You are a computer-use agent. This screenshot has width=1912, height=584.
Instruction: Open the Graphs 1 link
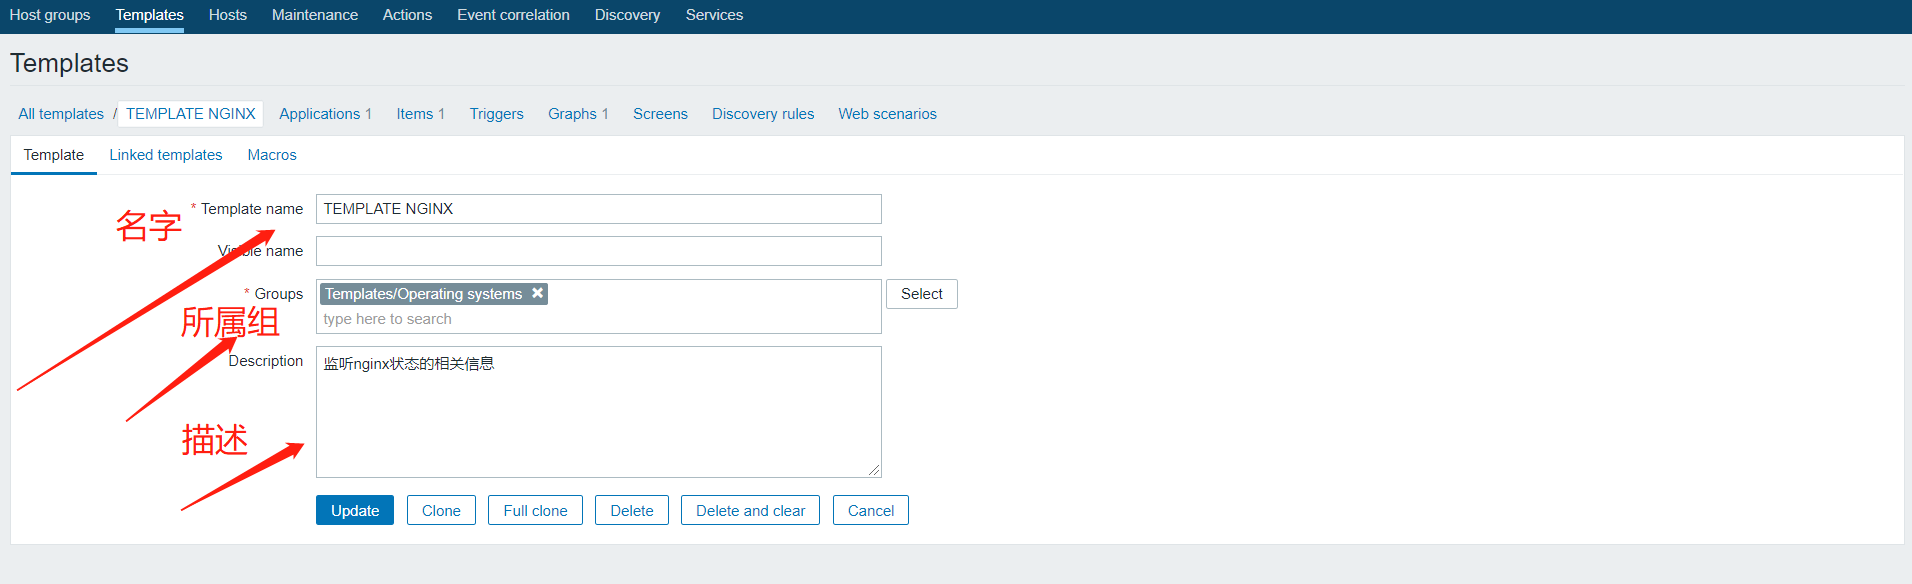[x=578, y=114]
